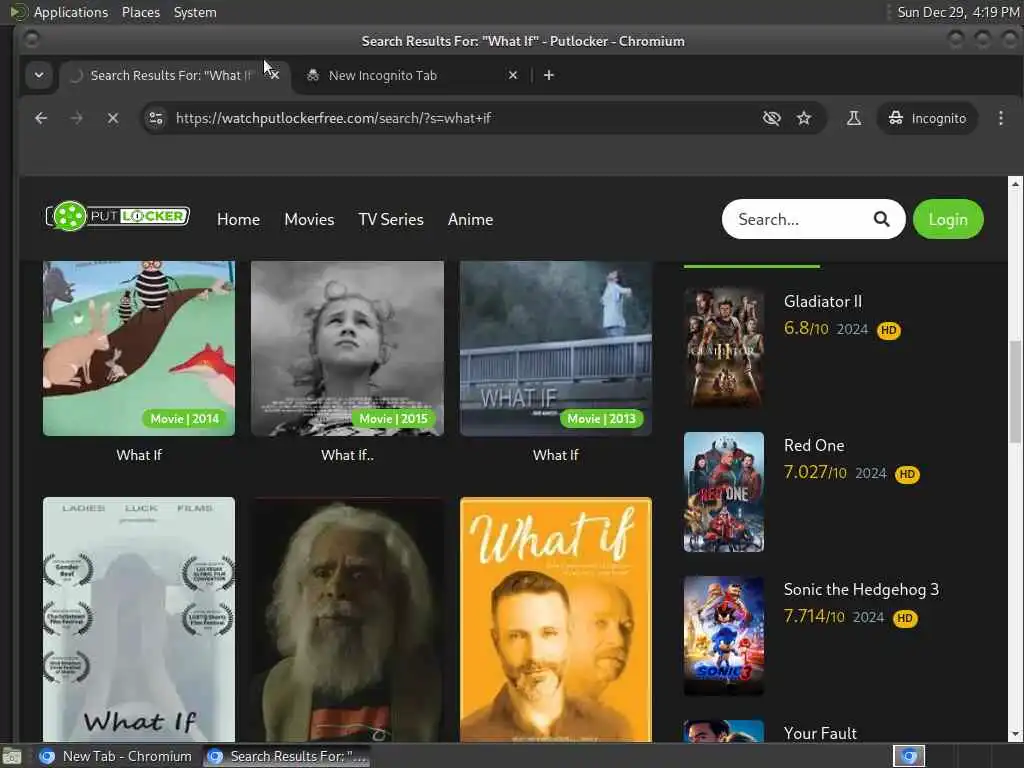Click the Movie | 2014 badge
The image size is (1024, 768).
click(x=185, y=419)
